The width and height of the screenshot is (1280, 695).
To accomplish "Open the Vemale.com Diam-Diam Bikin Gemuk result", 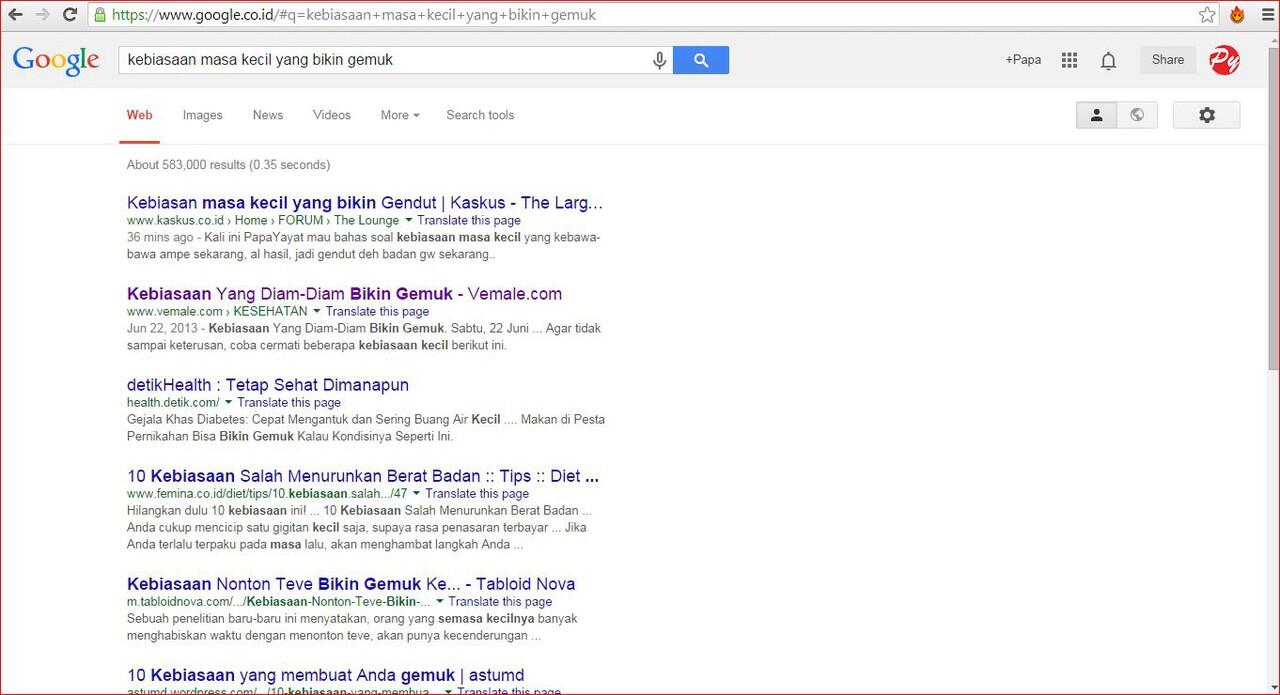I will (344, 294).
